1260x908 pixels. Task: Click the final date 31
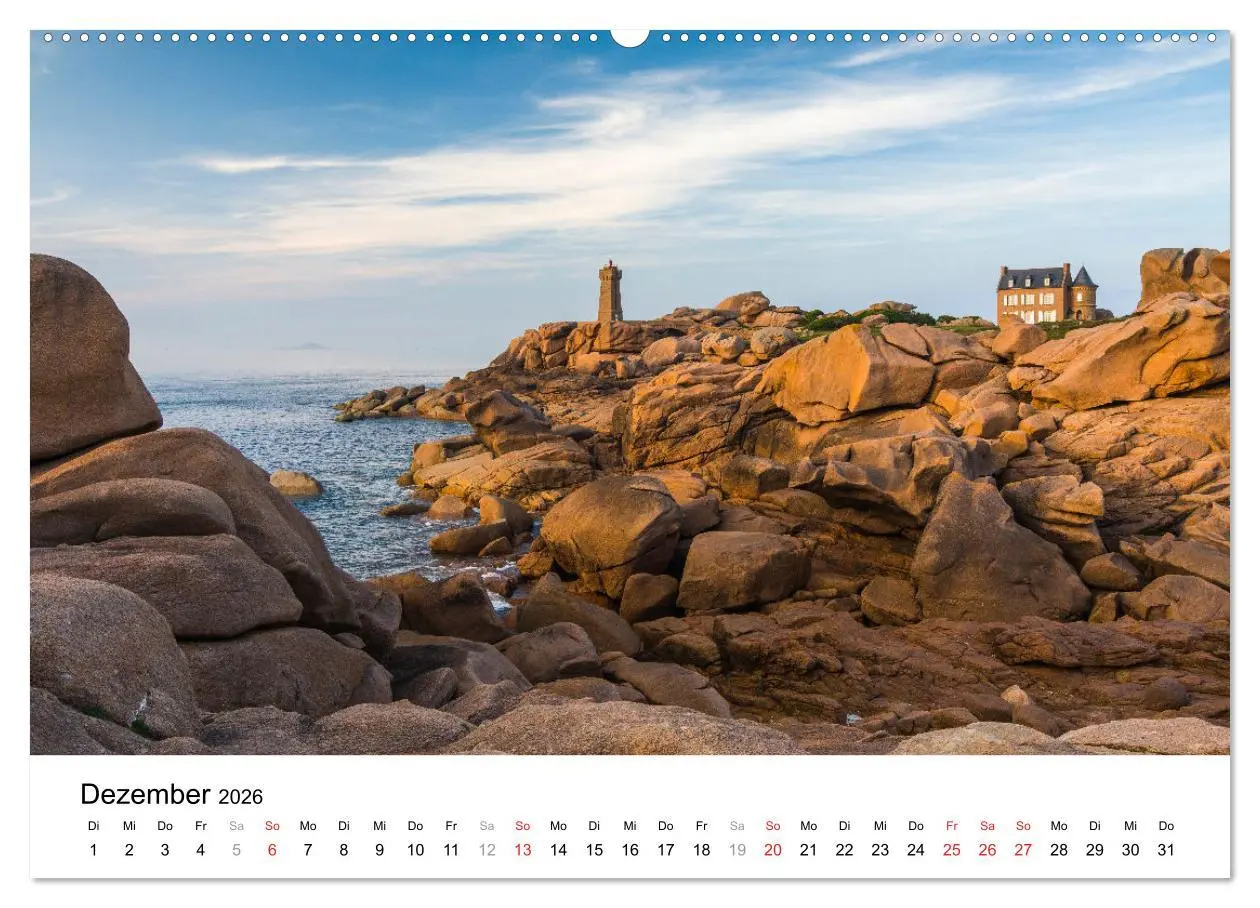pyautogui.click(x=1167, y=850)
